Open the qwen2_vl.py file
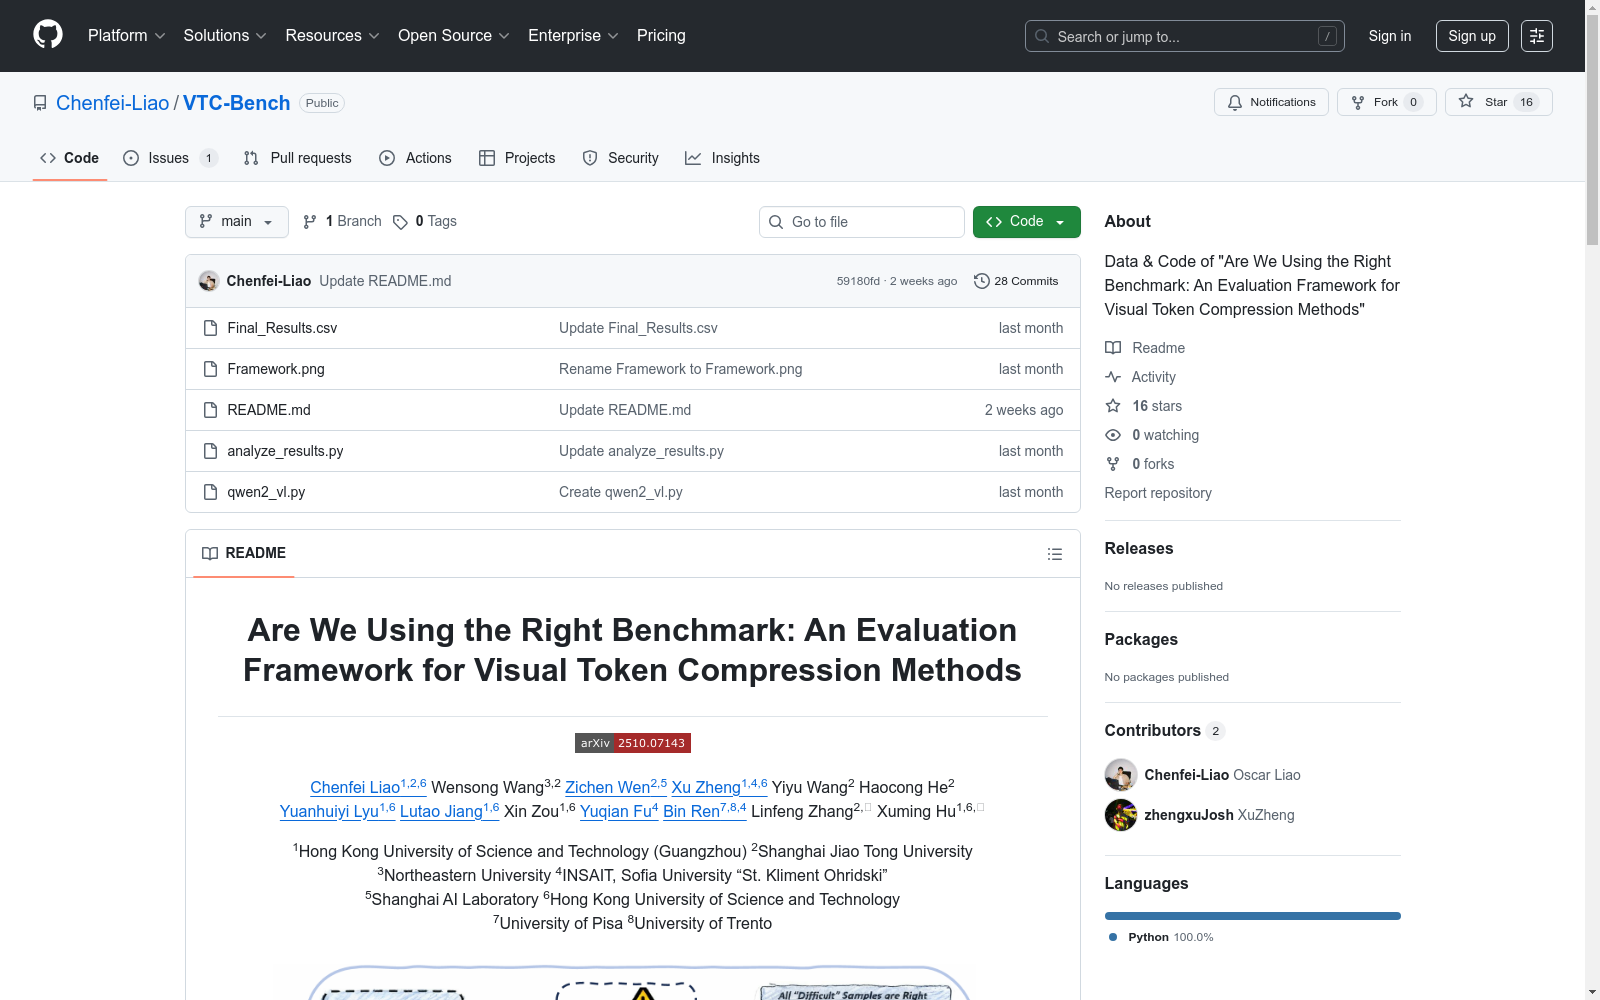 coord(266,492)
